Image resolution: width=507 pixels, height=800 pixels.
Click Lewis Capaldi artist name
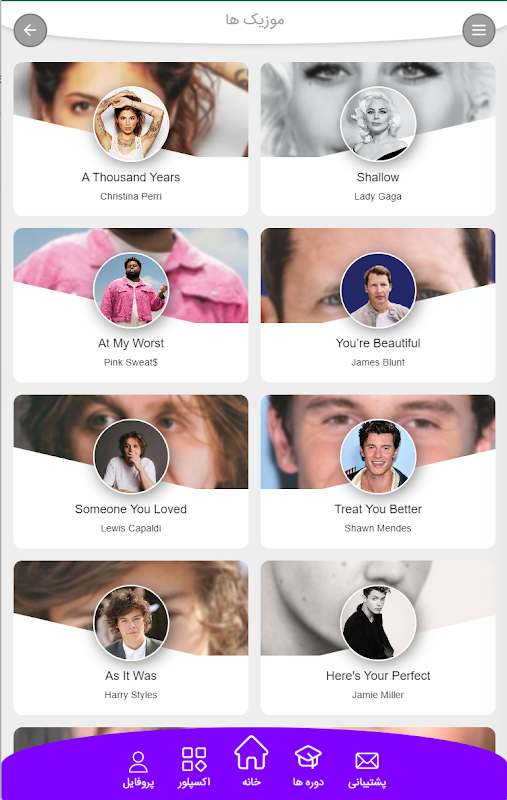(131, 528)
